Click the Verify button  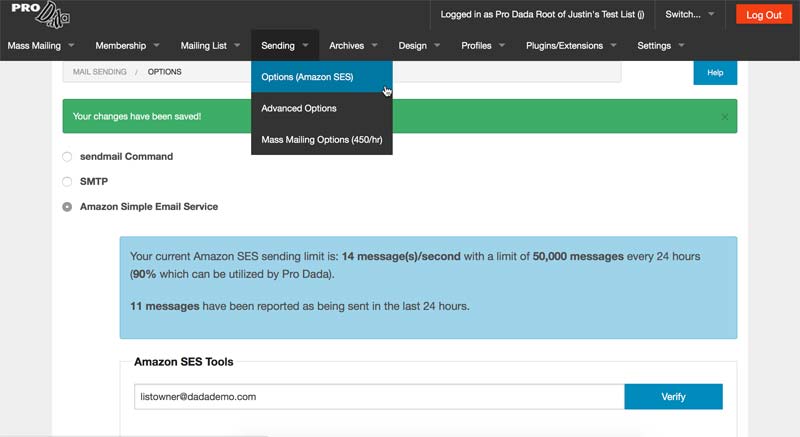tap(673, 397)
